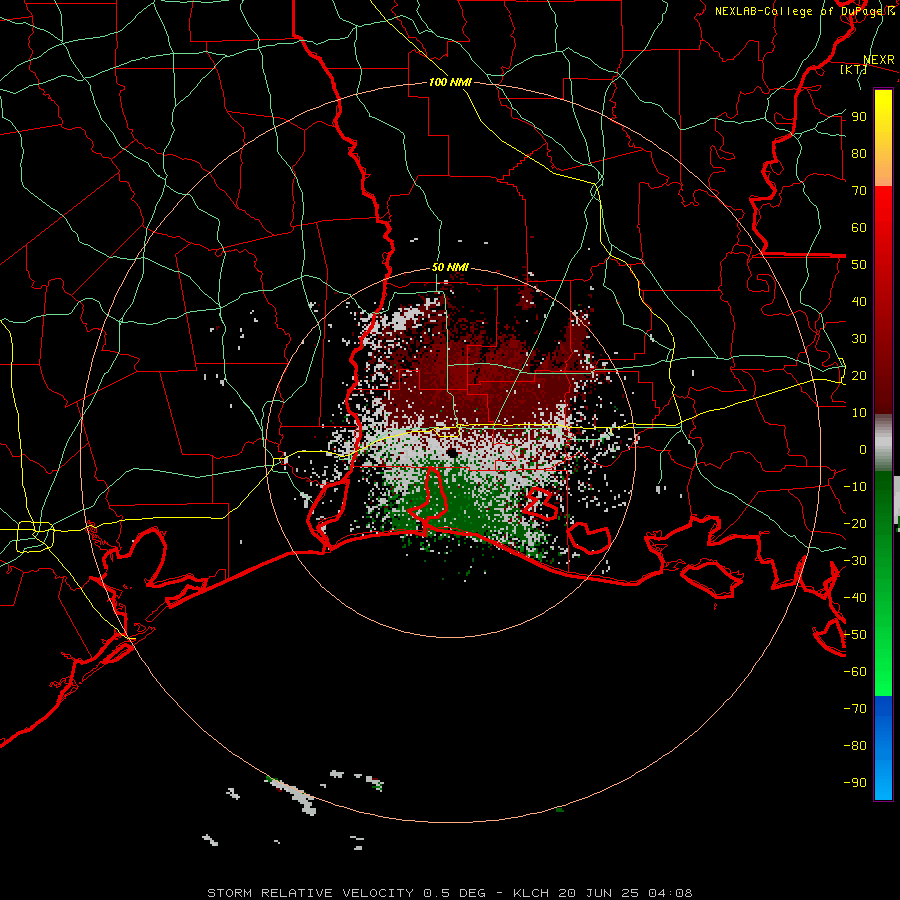Image resolution: width=900 pixels, height=900 pixels.
Task: Click the Storm Relative Velocity caption at the bottom
Action: coord(449,893)
